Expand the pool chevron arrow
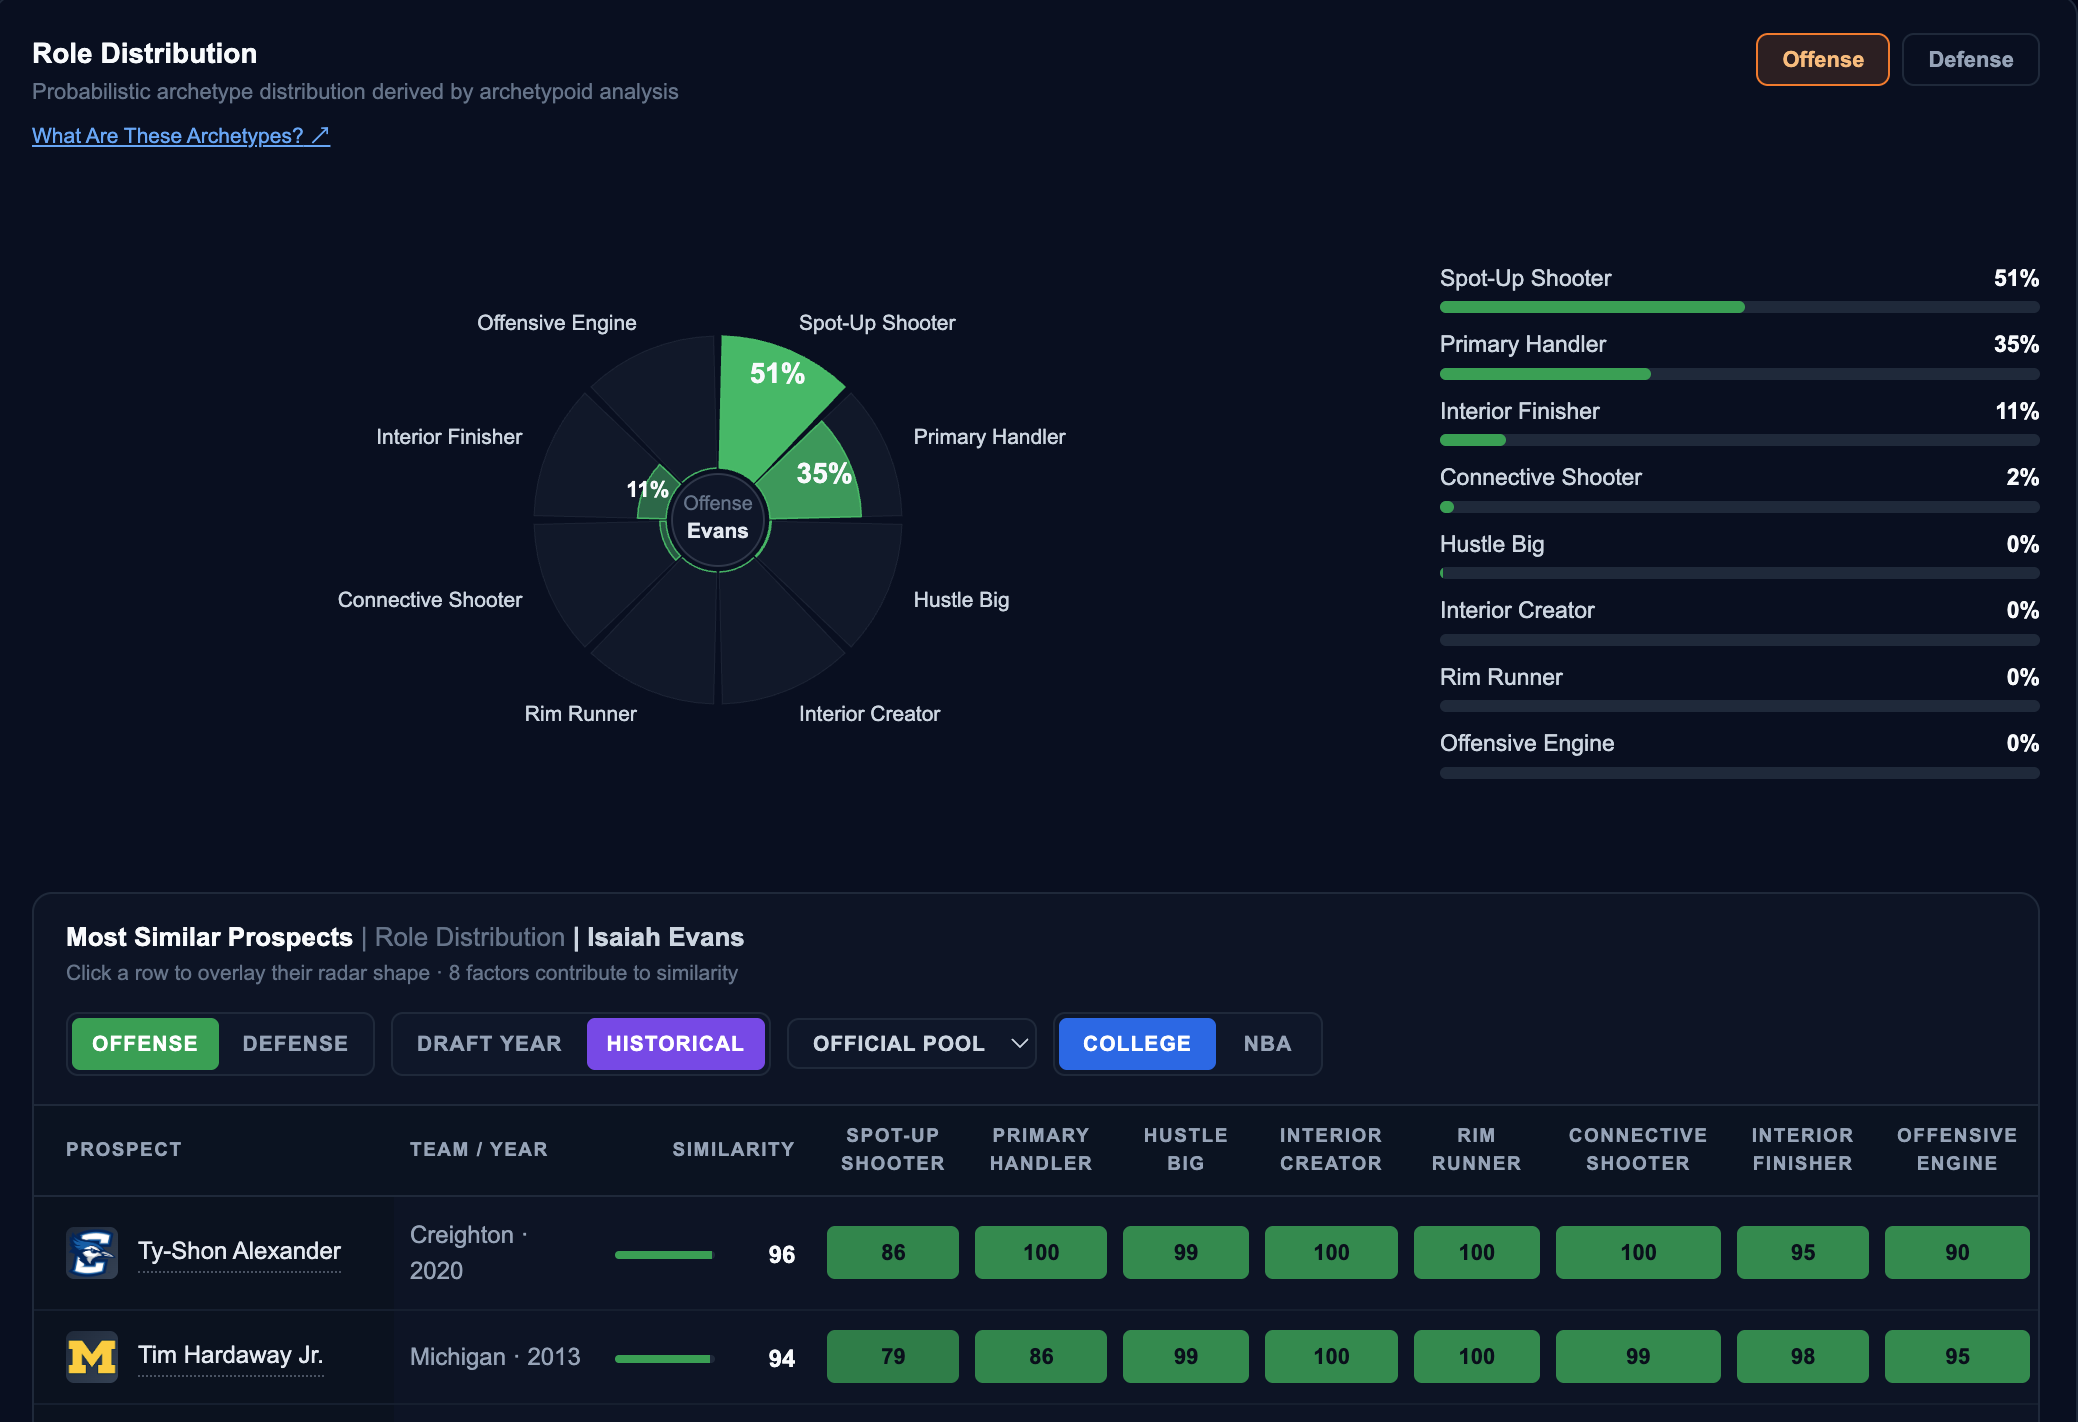This screenshot has width=2078, height=1422. pos(1019,1044)
